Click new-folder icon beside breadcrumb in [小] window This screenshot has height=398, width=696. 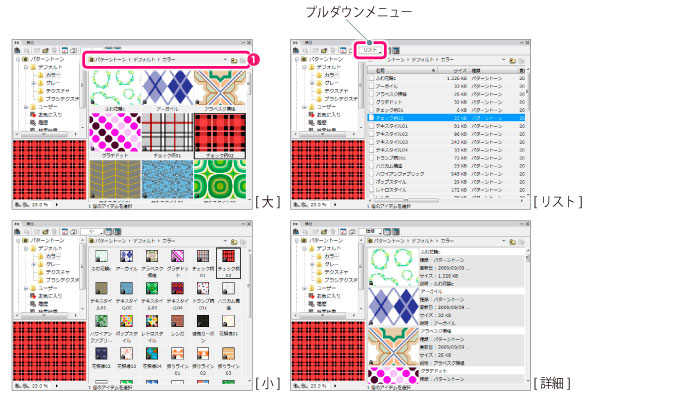click(233, 241)
